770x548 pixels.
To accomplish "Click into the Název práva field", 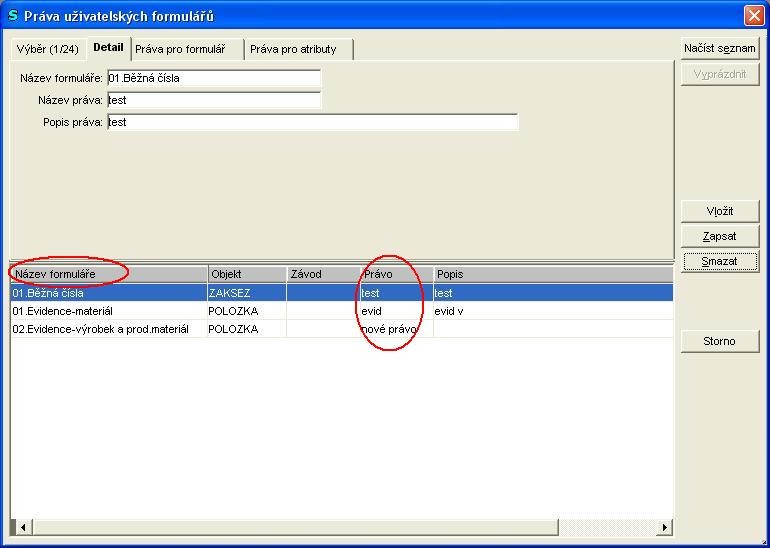I will pos(213,100).
